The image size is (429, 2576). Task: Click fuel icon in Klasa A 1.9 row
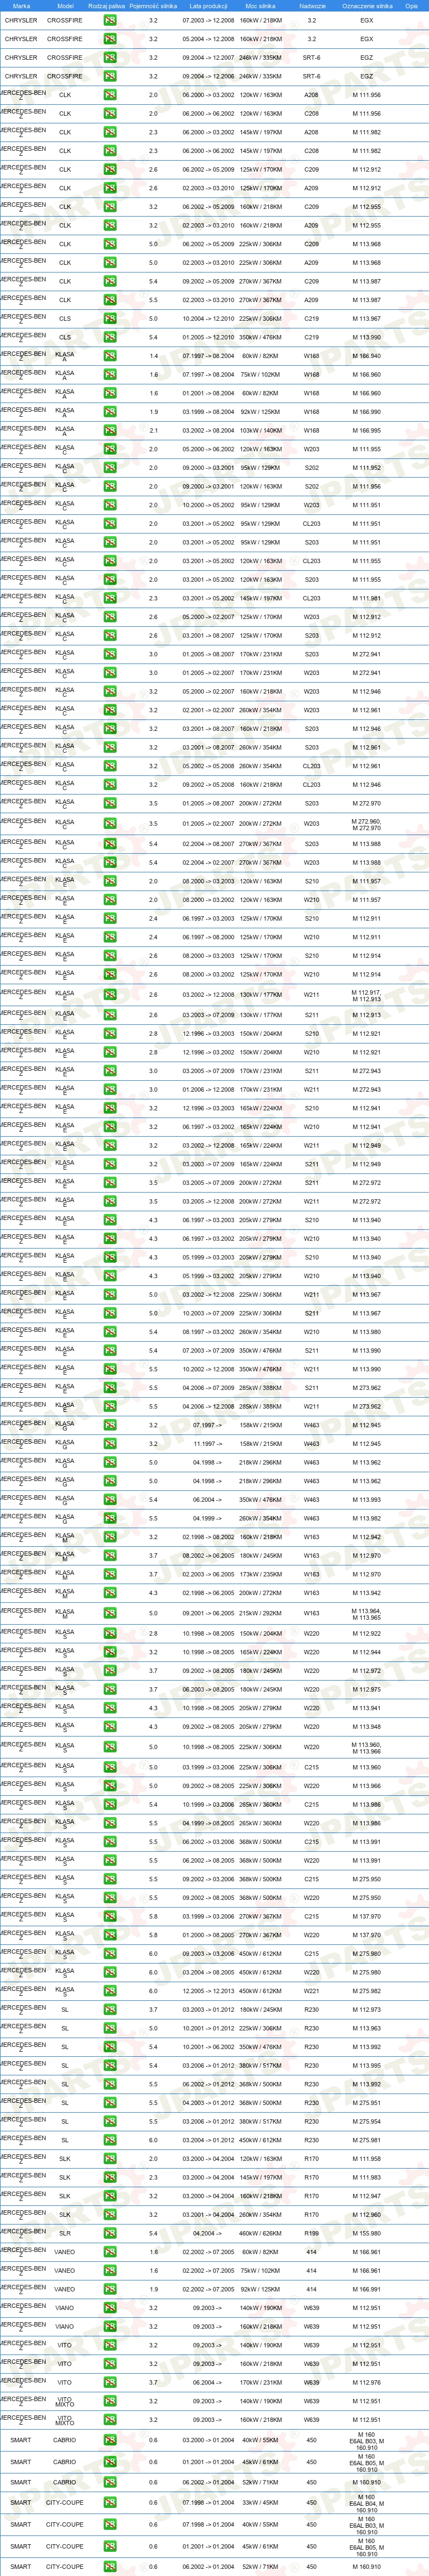click(110, 412)
